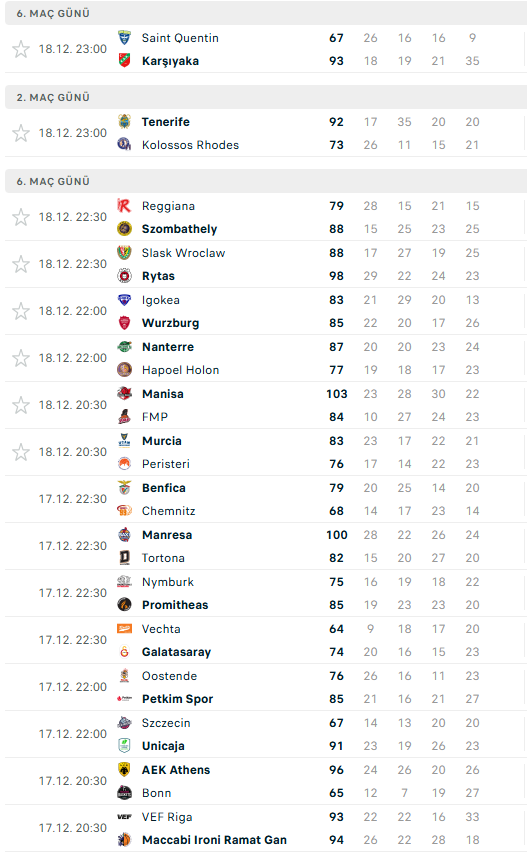Click the Reggiana team logo
This screenshot has width=527, height=855.
(x=124, y=206)
